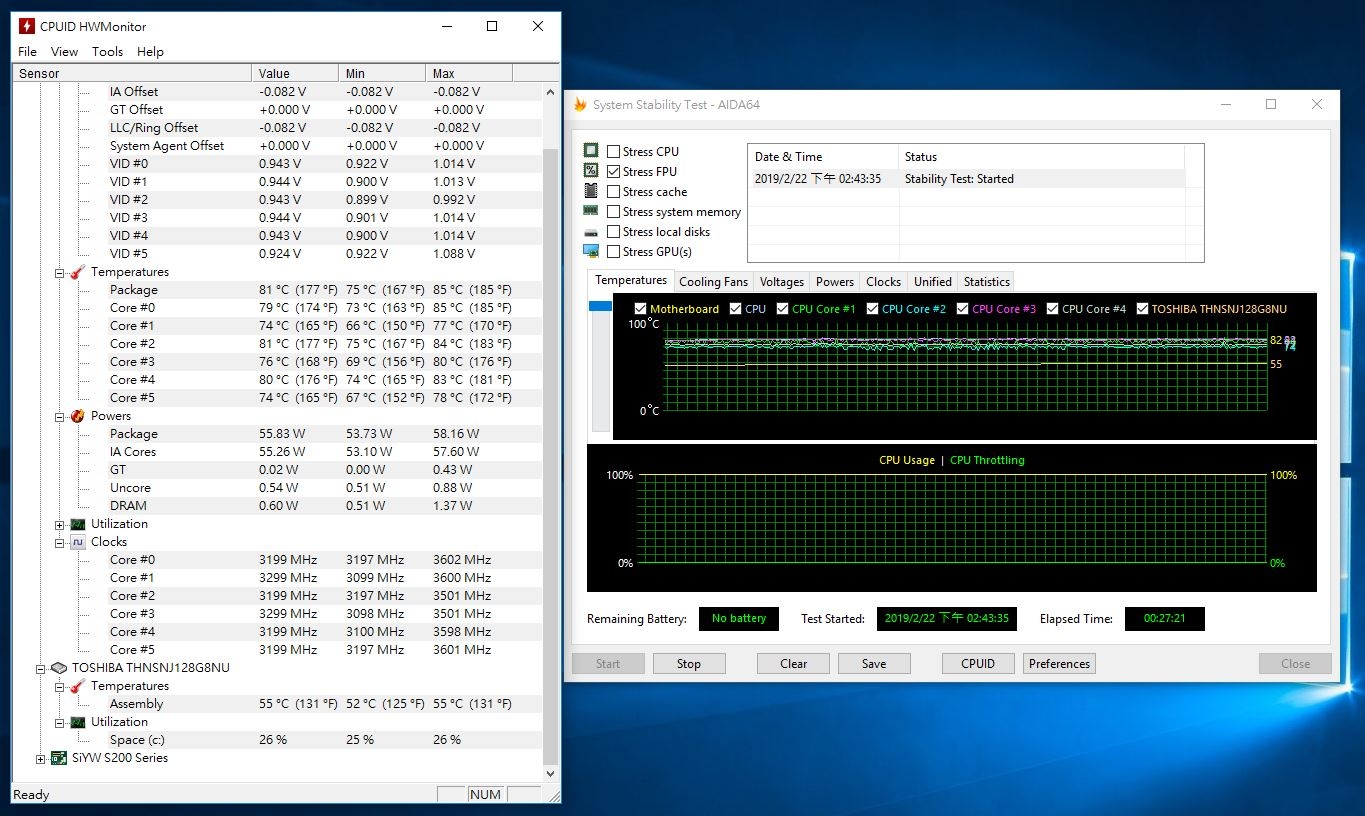This screenshot has height=816, width=1365.
Task: Click the Value column header
Action: (x=295, y=73)
